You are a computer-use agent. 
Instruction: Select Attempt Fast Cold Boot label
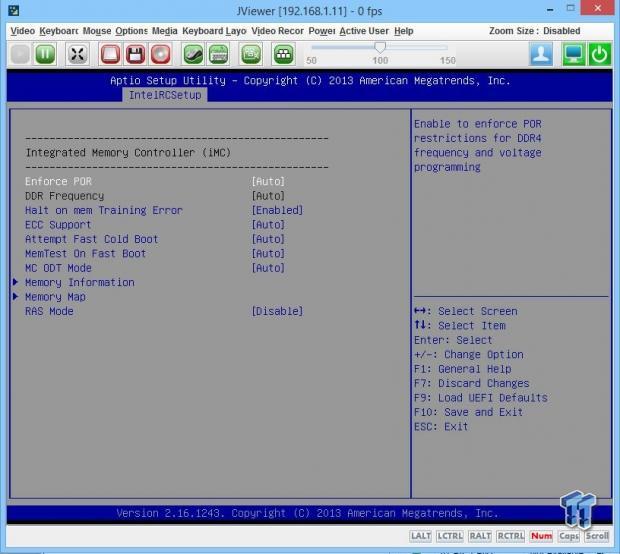point(92,239)
